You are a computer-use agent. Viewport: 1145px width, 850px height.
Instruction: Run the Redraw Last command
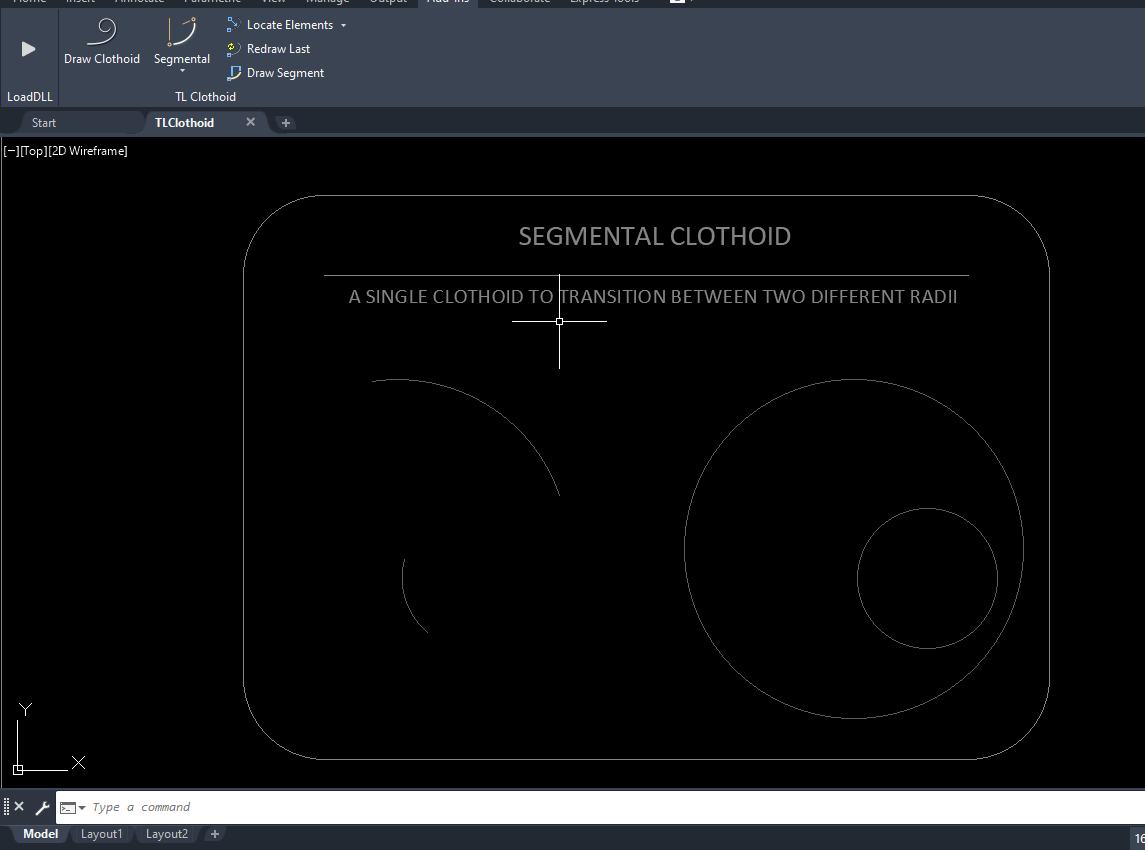click(x=268, y=49)
